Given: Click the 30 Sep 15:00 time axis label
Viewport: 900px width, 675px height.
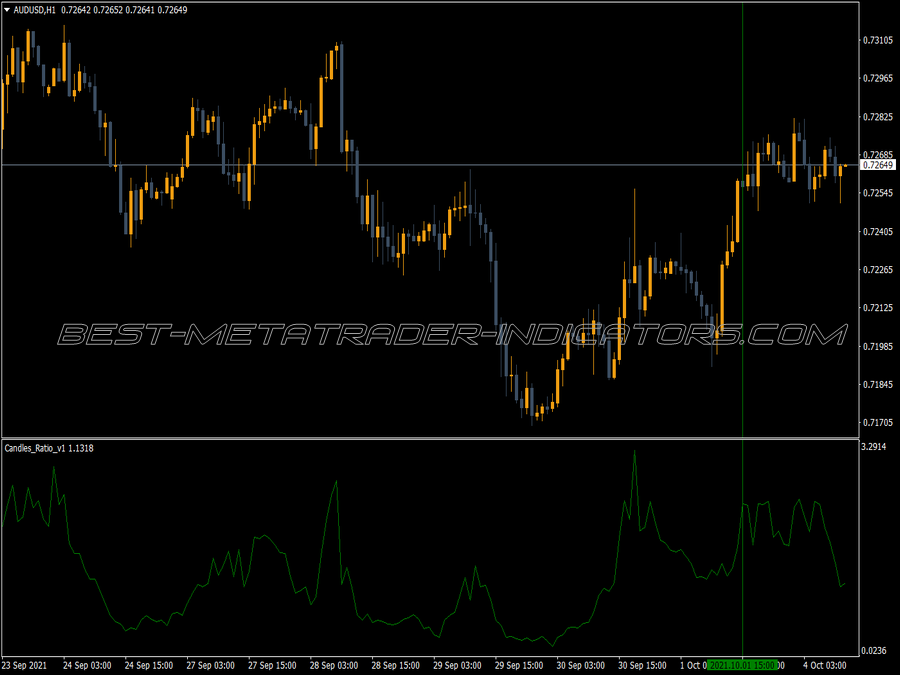Looking at the screenshot, I should pos(642,665).
